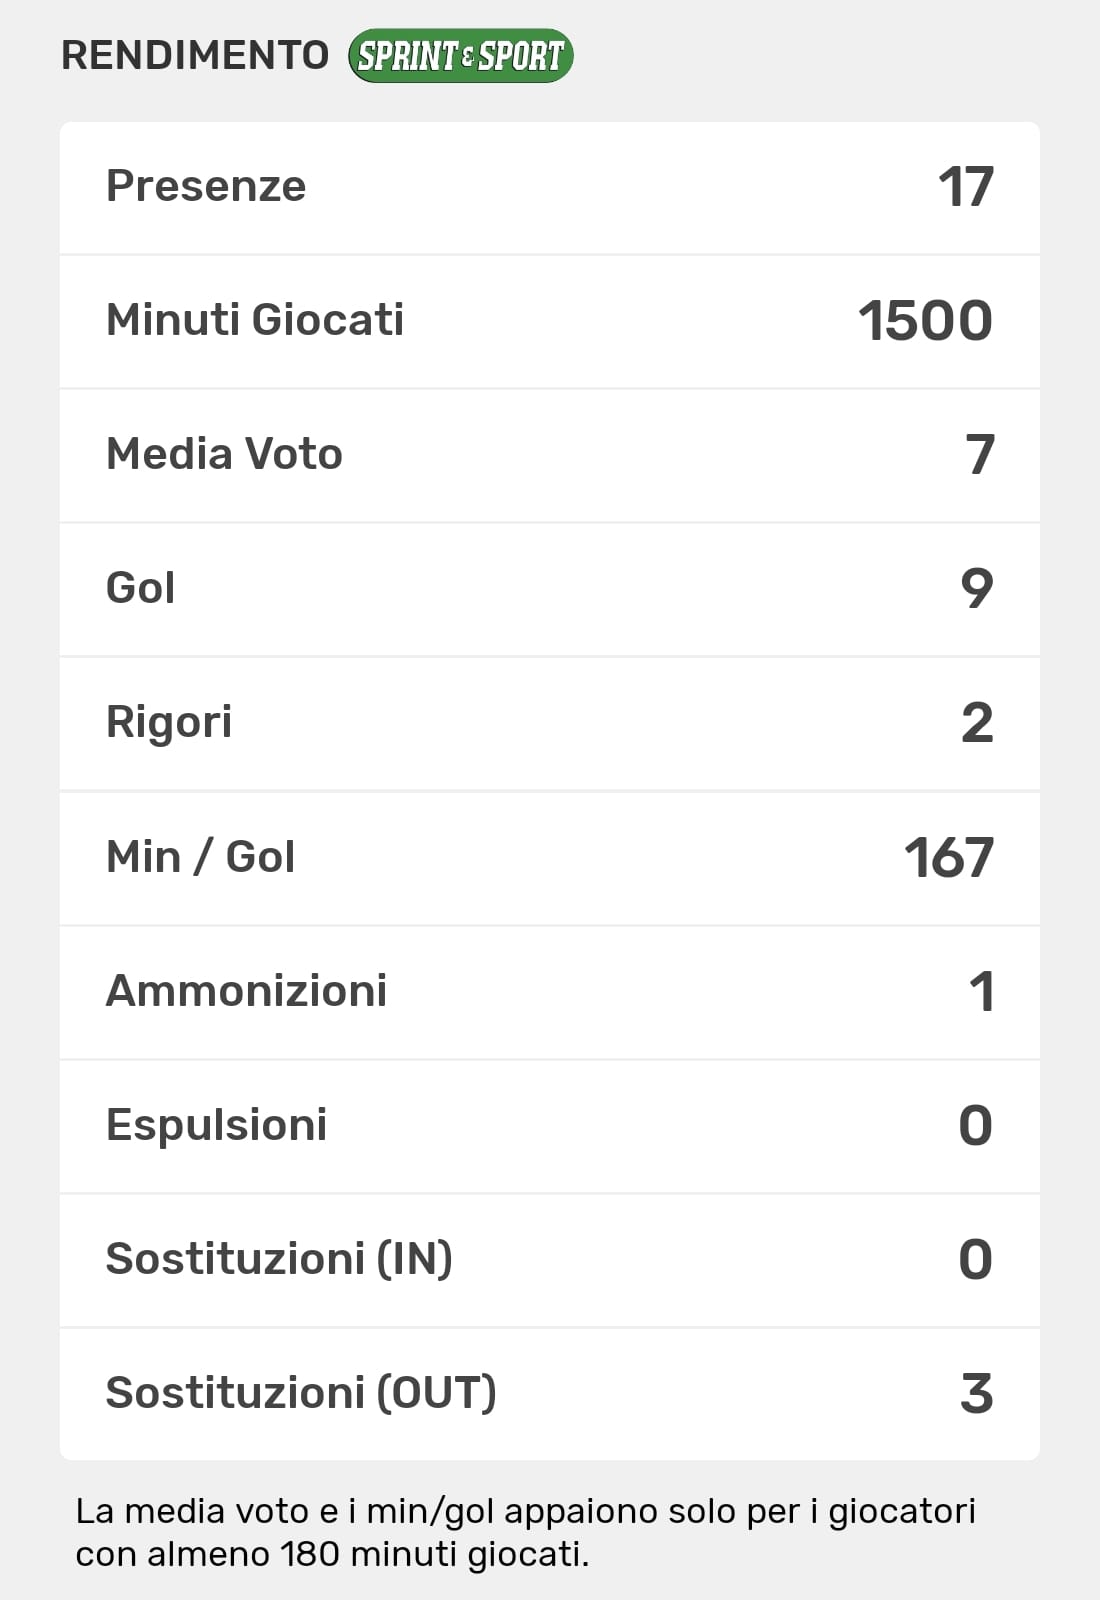
Task: Select the Ammonizioni row
Action: 549,991
